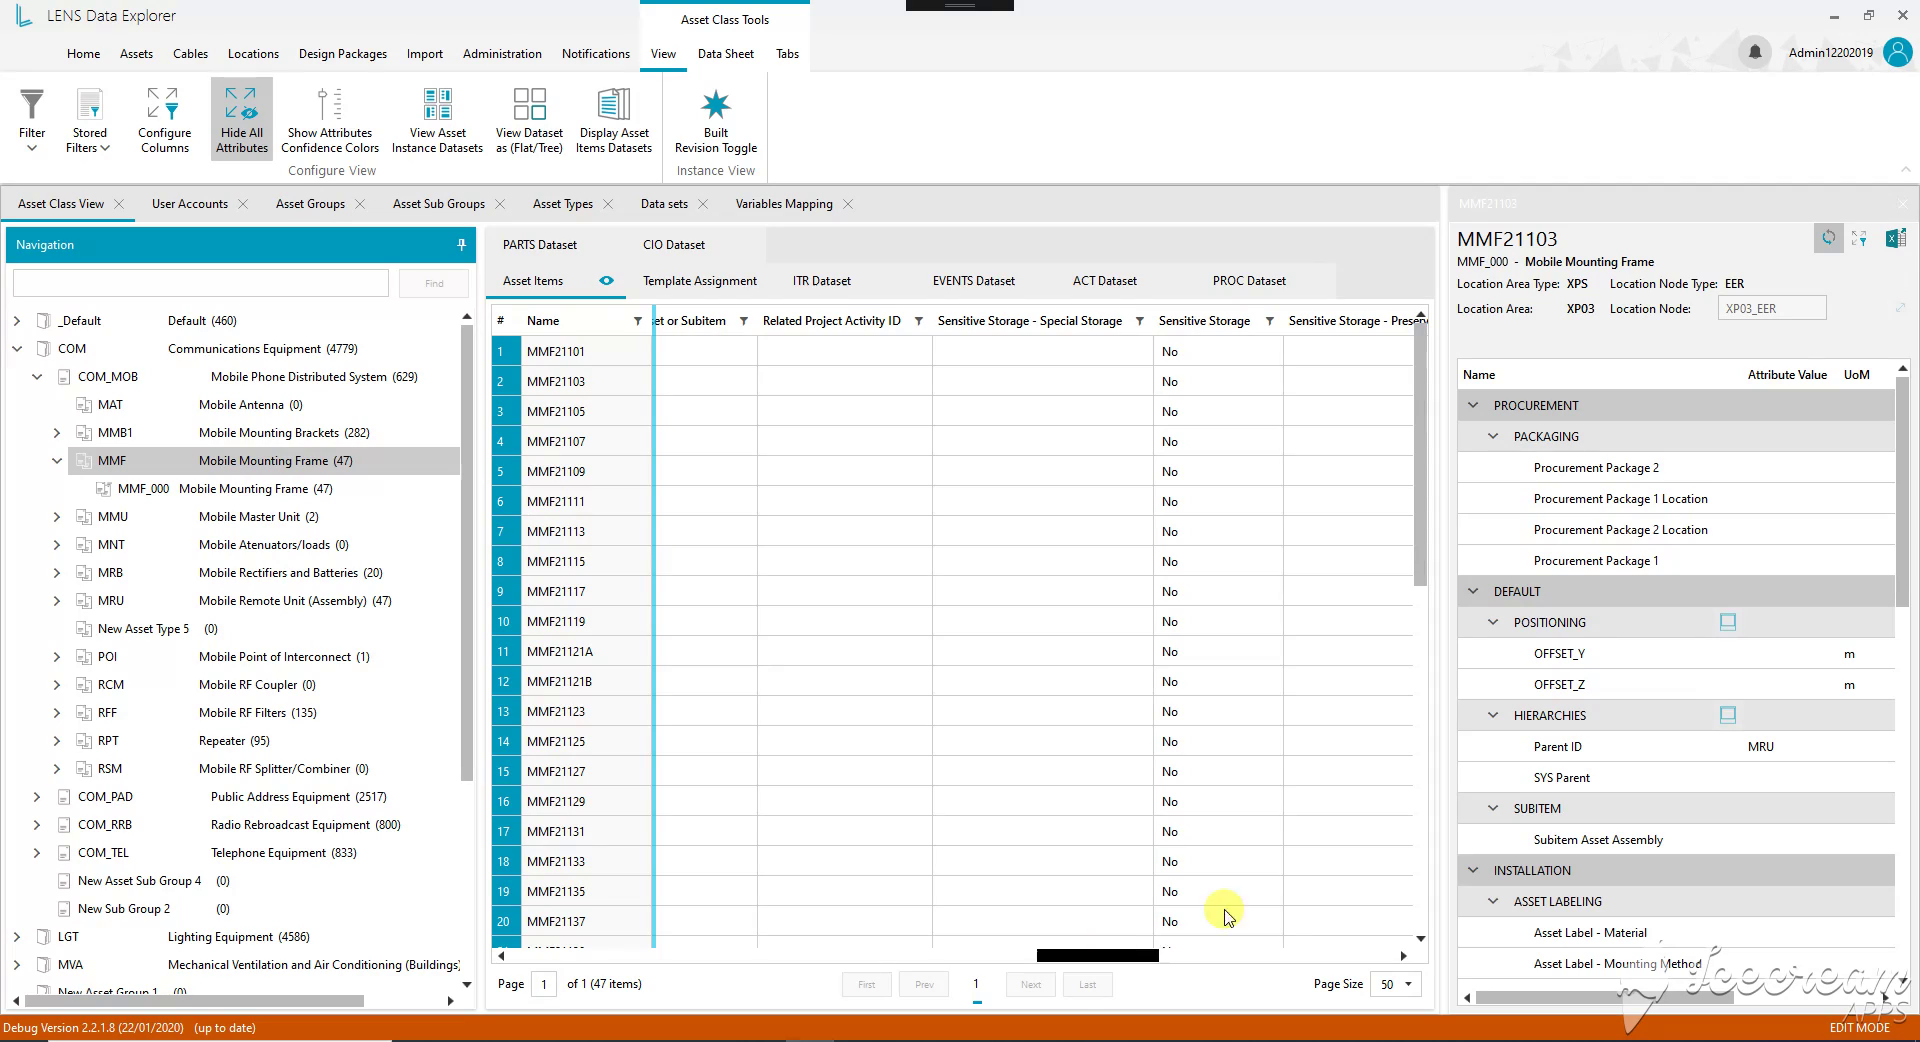Switch to the Asset Groups tab
Viewport: 1920px width, 1042px height.
[310, 204]
